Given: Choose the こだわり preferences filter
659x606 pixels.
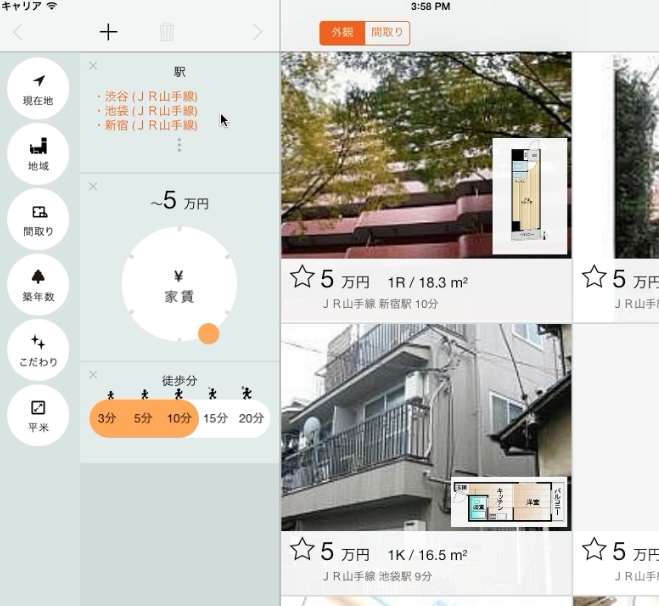Looking at the screenshot, I should pyautogui.click(x=38, y=349).
